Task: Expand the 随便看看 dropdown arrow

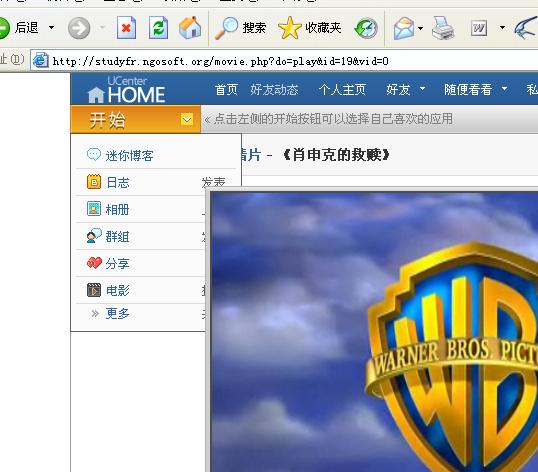Action: [x=504, y=88]
